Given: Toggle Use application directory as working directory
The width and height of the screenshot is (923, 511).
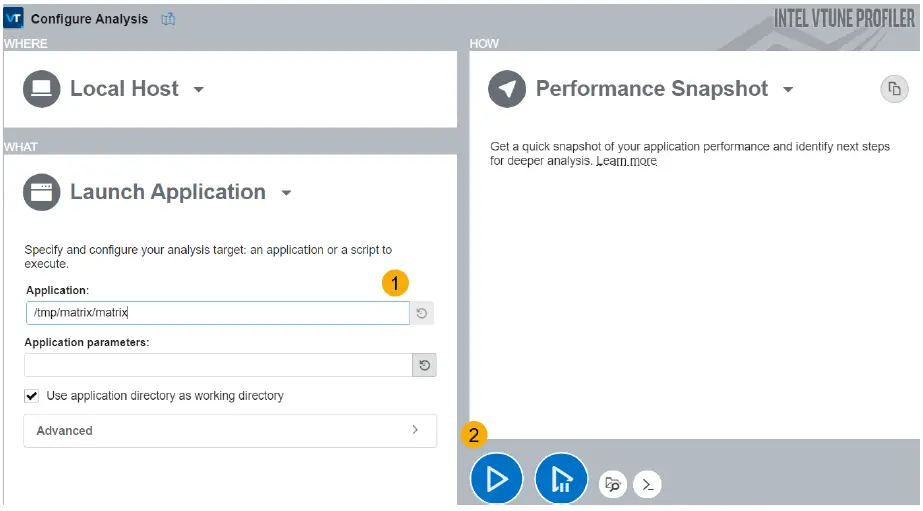Looking at the screenshot, I should (x=32, y=396).
